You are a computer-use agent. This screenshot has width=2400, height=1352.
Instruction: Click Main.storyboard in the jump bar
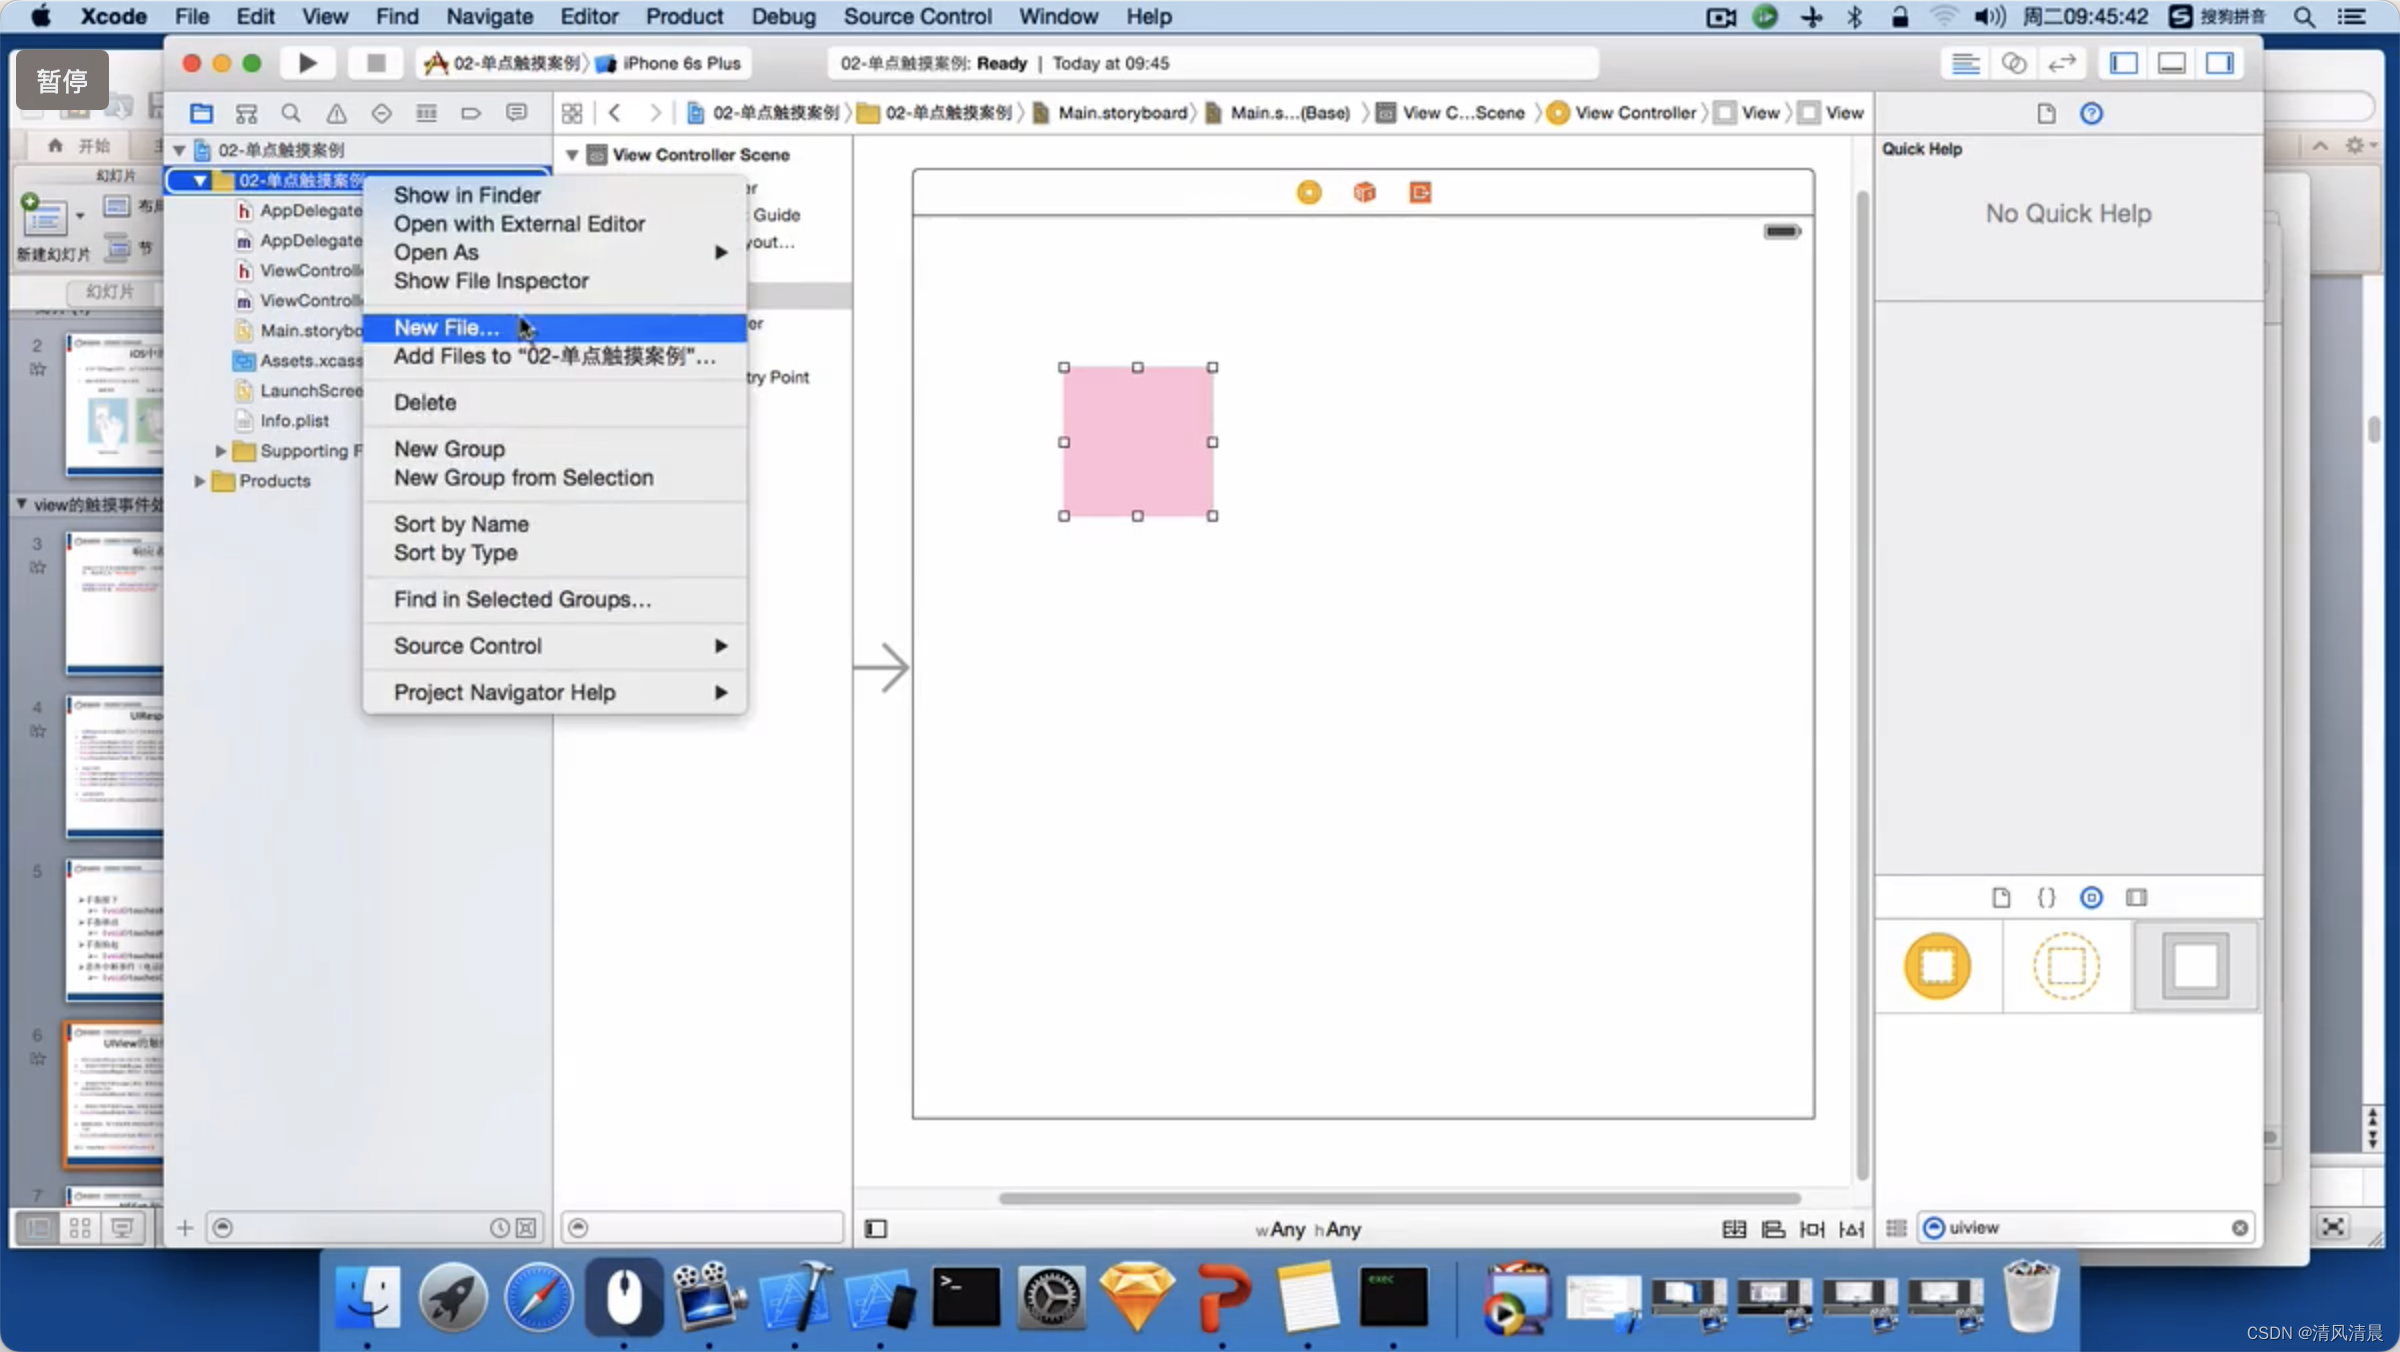1112,113
